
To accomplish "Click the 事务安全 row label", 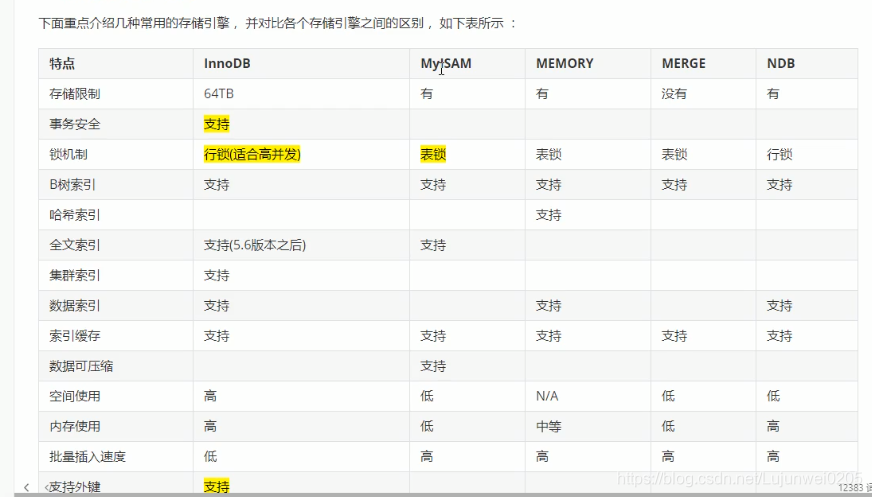I will 75,124.
